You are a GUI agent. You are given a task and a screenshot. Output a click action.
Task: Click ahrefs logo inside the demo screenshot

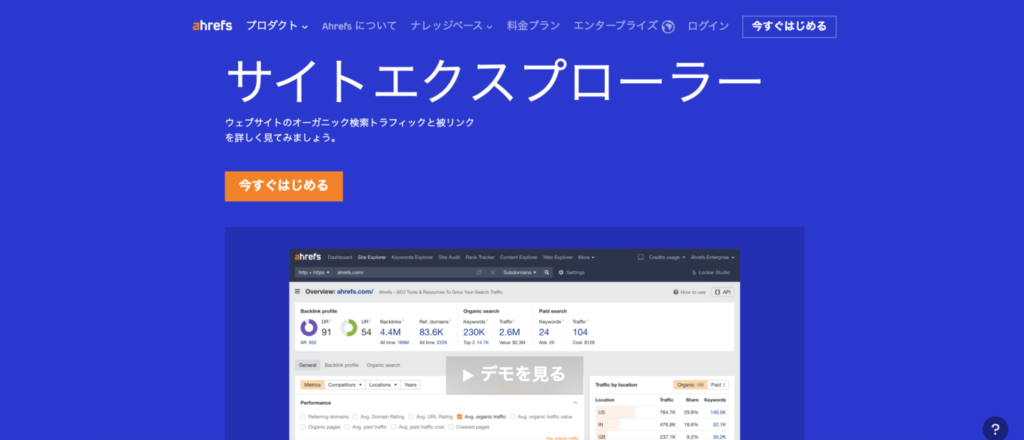(x=308, y=257)
